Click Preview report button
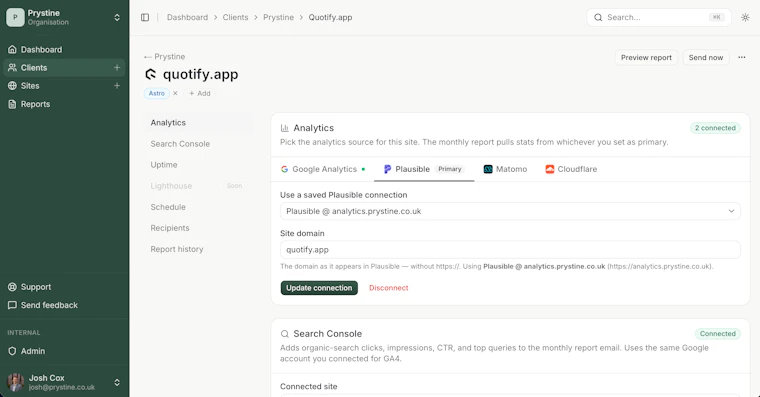 [x=646, y=57]
